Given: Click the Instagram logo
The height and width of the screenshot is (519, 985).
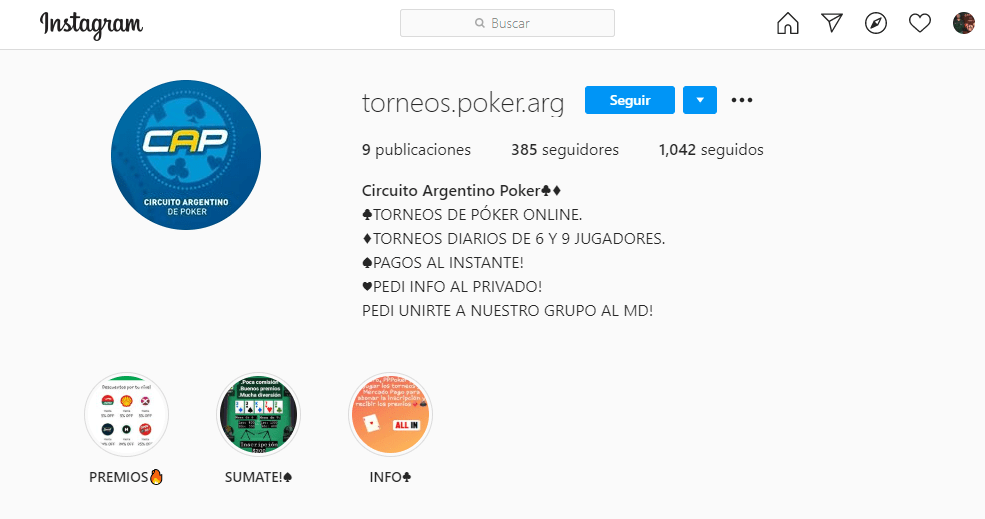Looking at the screenshot, I should (92, 25).
